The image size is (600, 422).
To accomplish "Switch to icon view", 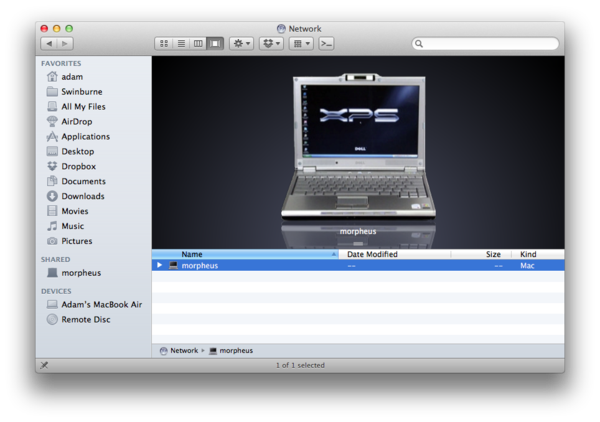I will point(164,44).
